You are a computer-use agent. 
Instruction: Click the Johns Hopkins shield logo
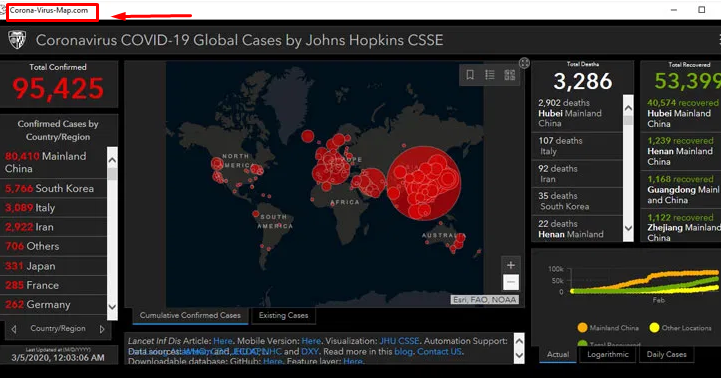17,40
